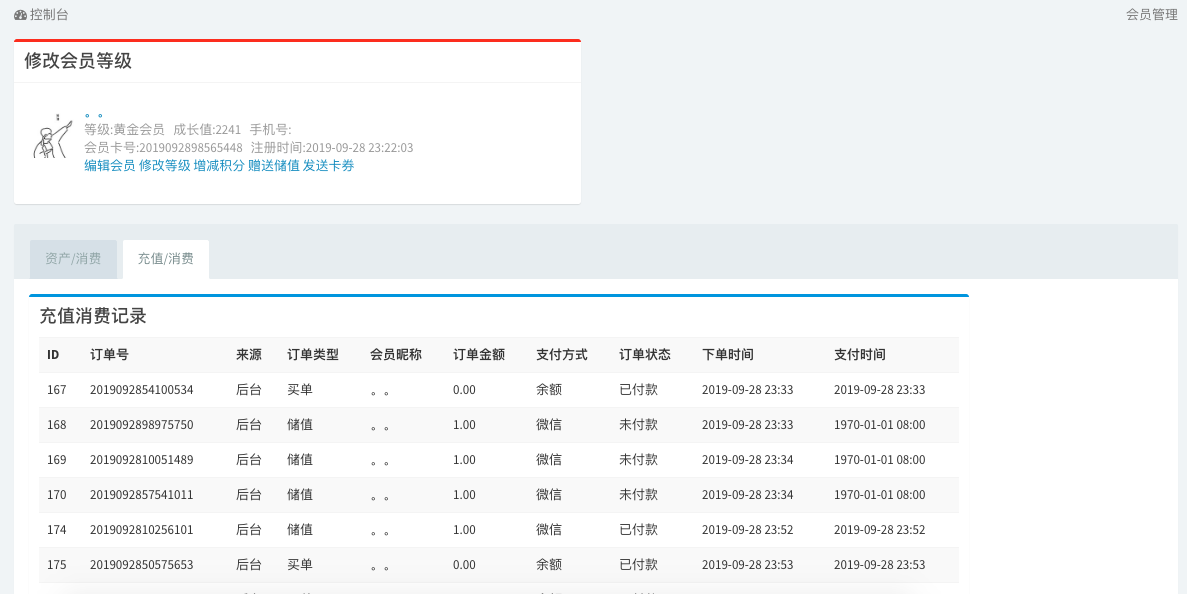Click ID cell 175
The image size is (1187, 594).
[57, 564]
